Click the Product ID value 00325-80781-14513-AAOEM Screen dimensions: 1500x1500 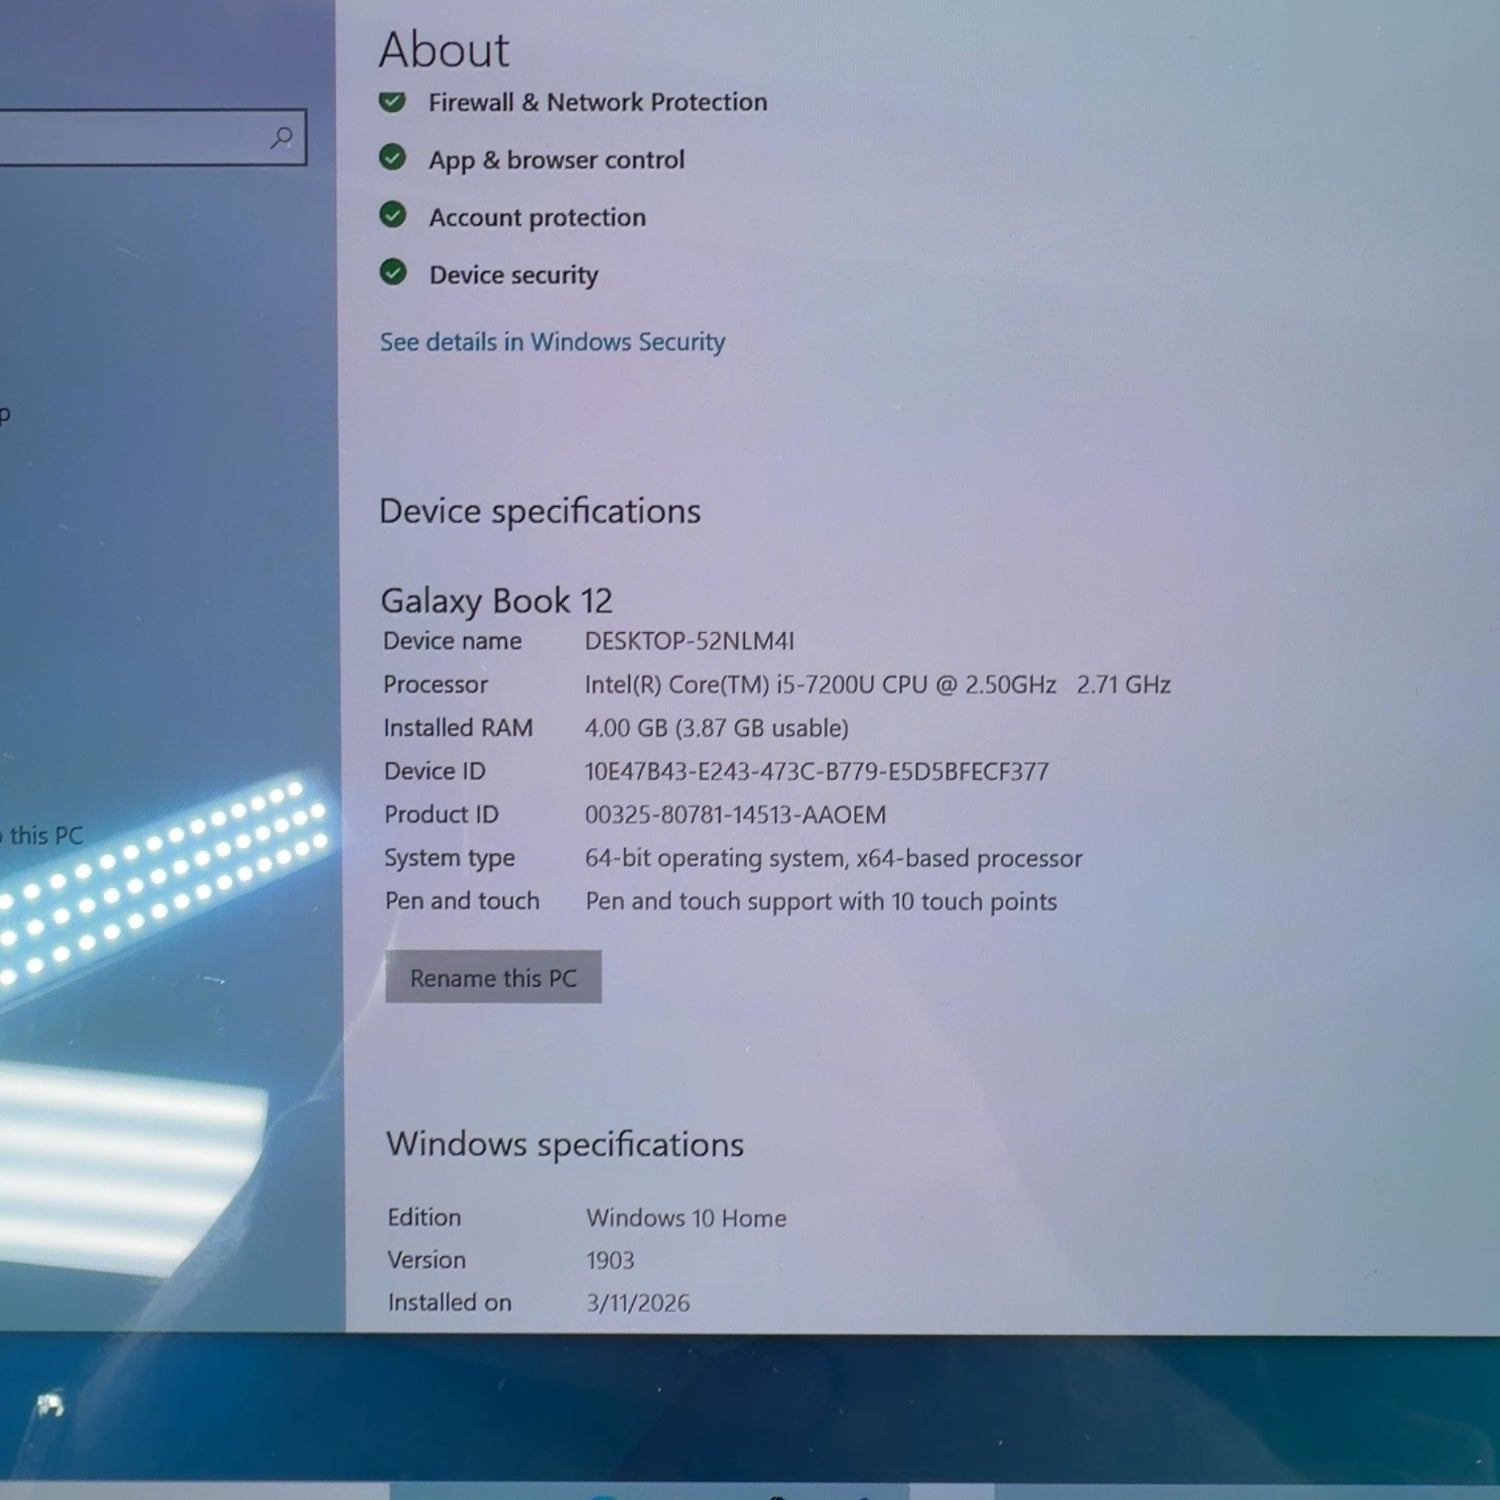[x=735, y=815]
